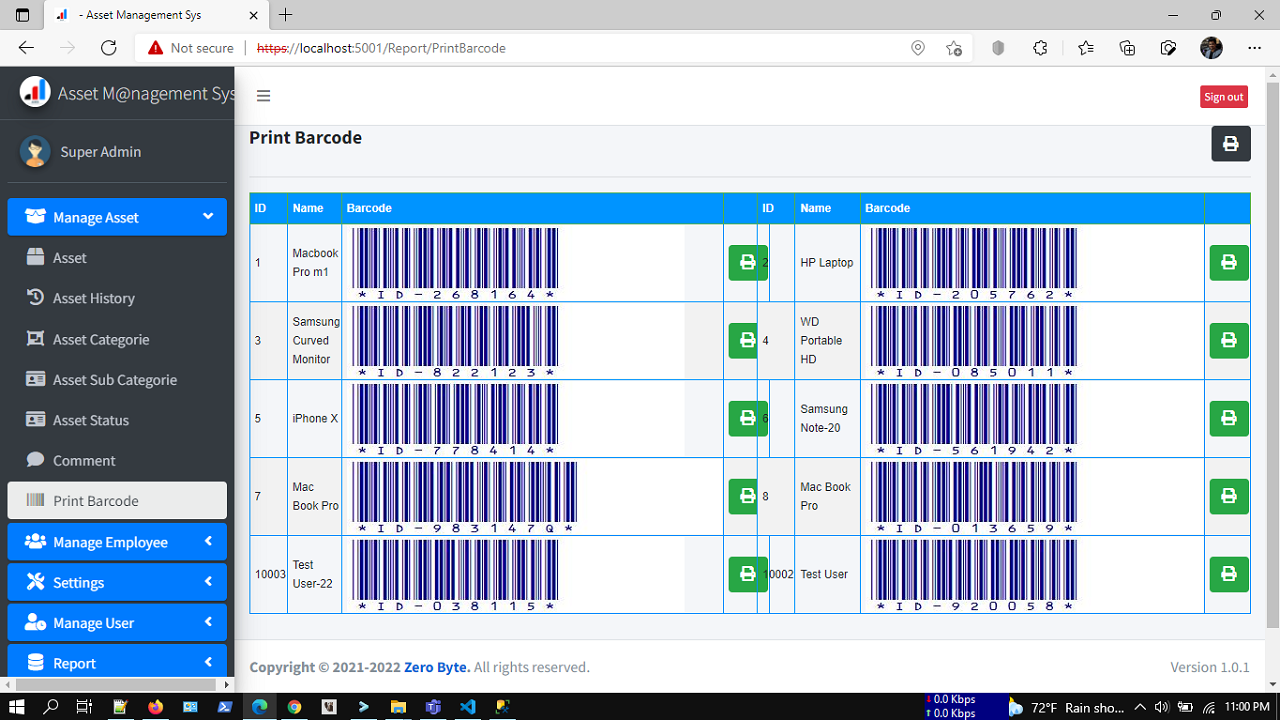The image size is (1280, 720).
Task: Print barcode for HP Laptop
Action: pos(1229,262)
